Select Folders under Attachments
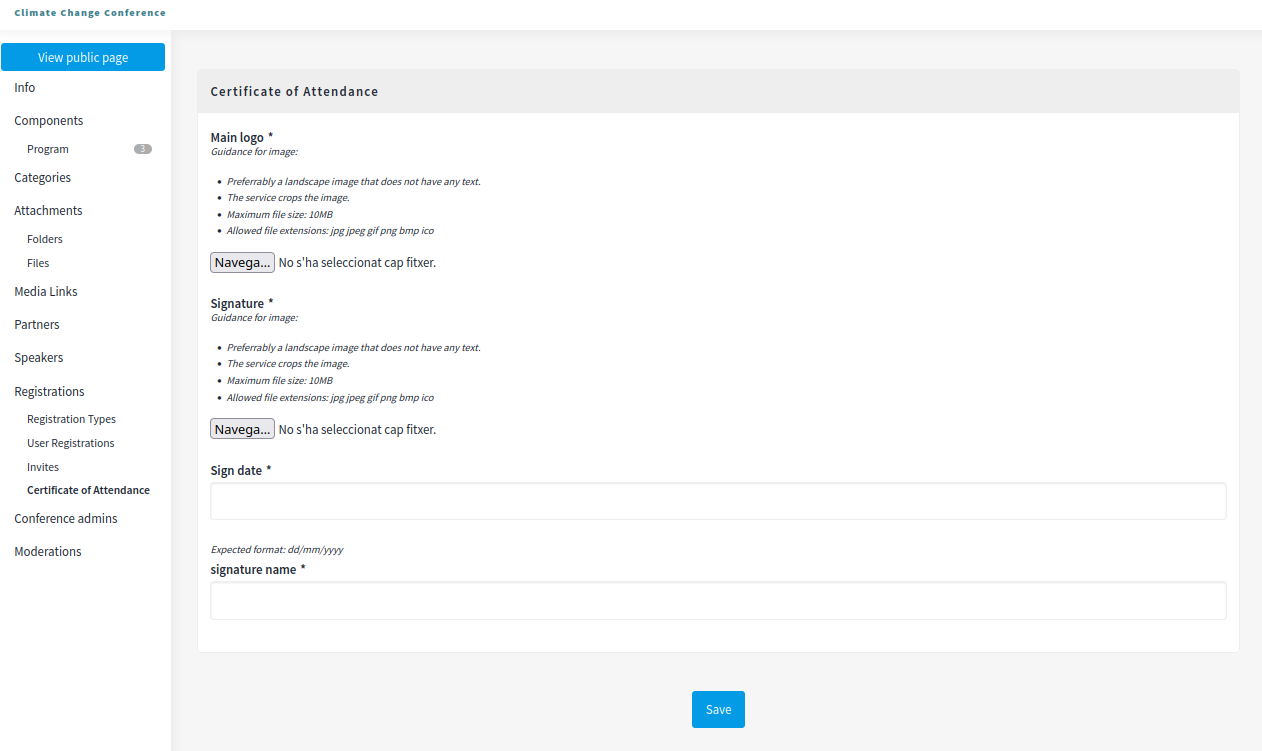 click(45, 239)
